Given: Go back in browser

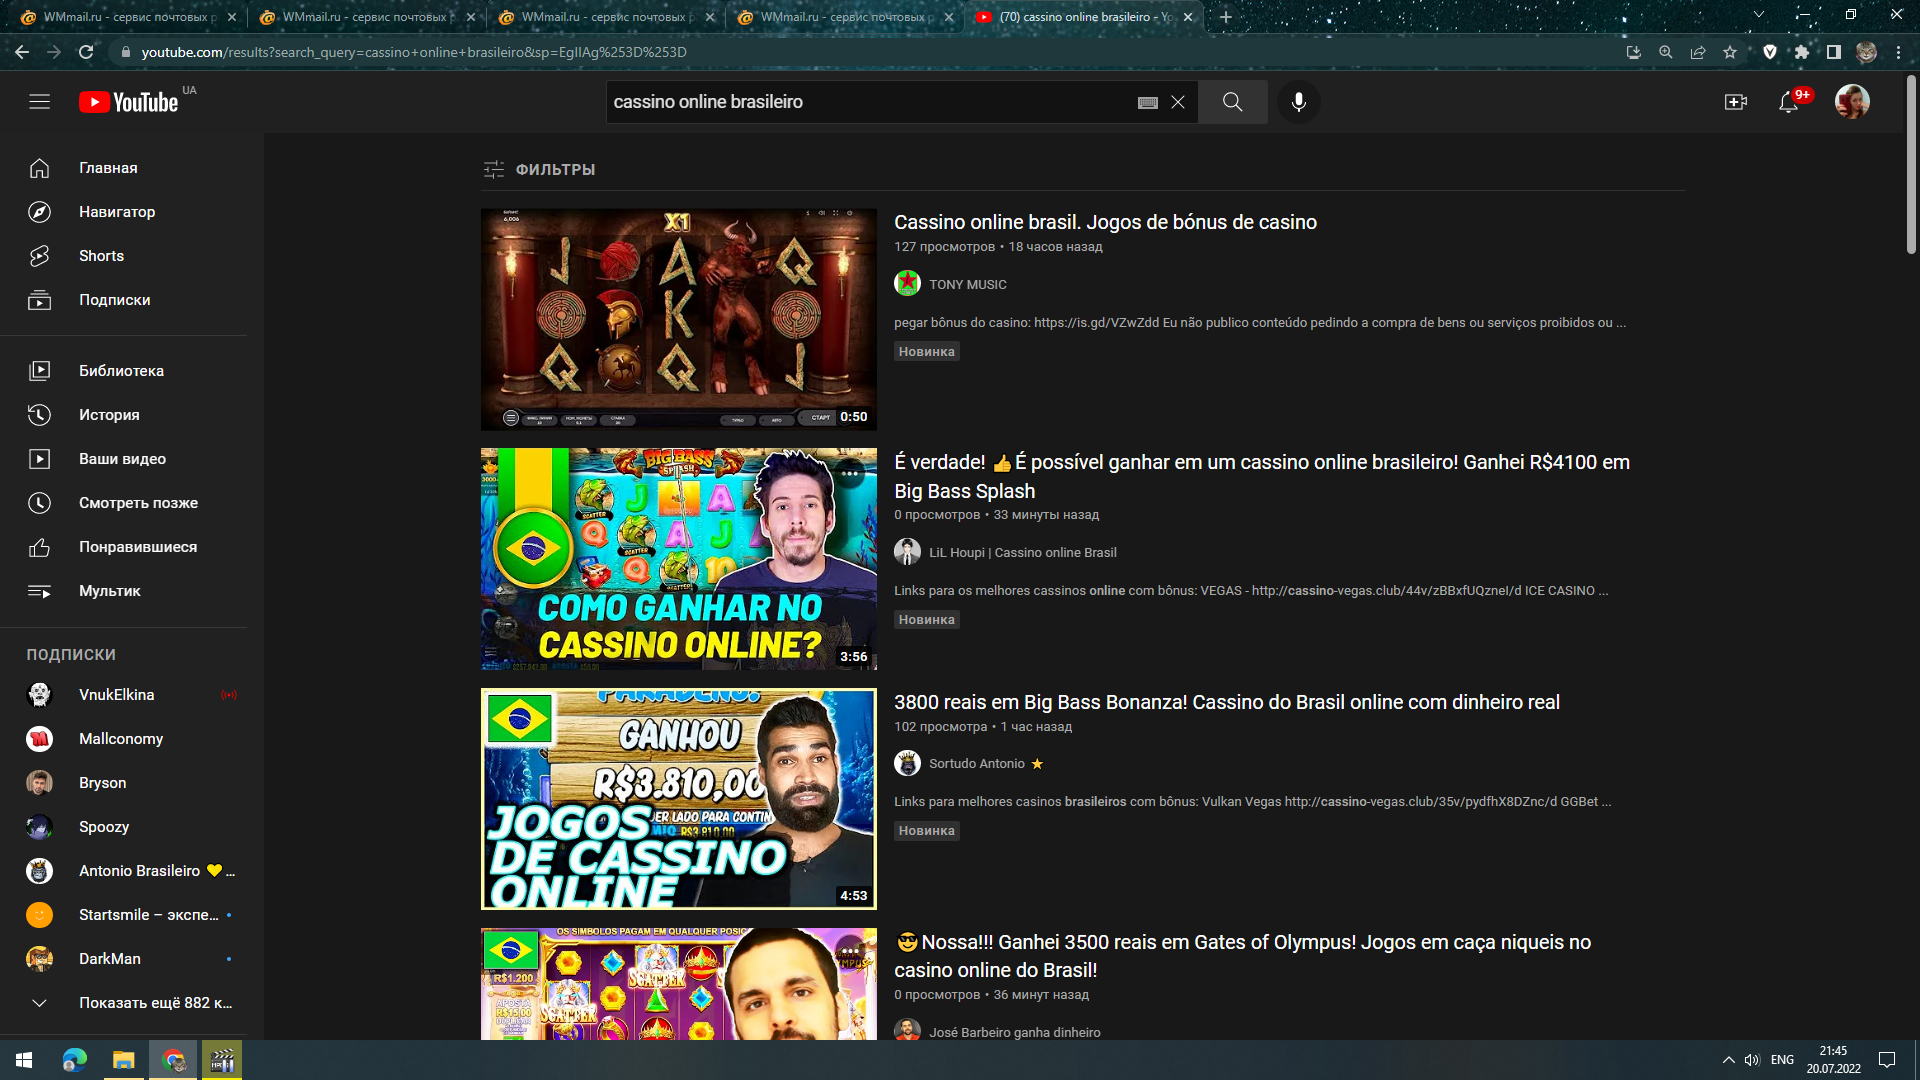Looking at the screenshot, I should click(x=22, y=52).
